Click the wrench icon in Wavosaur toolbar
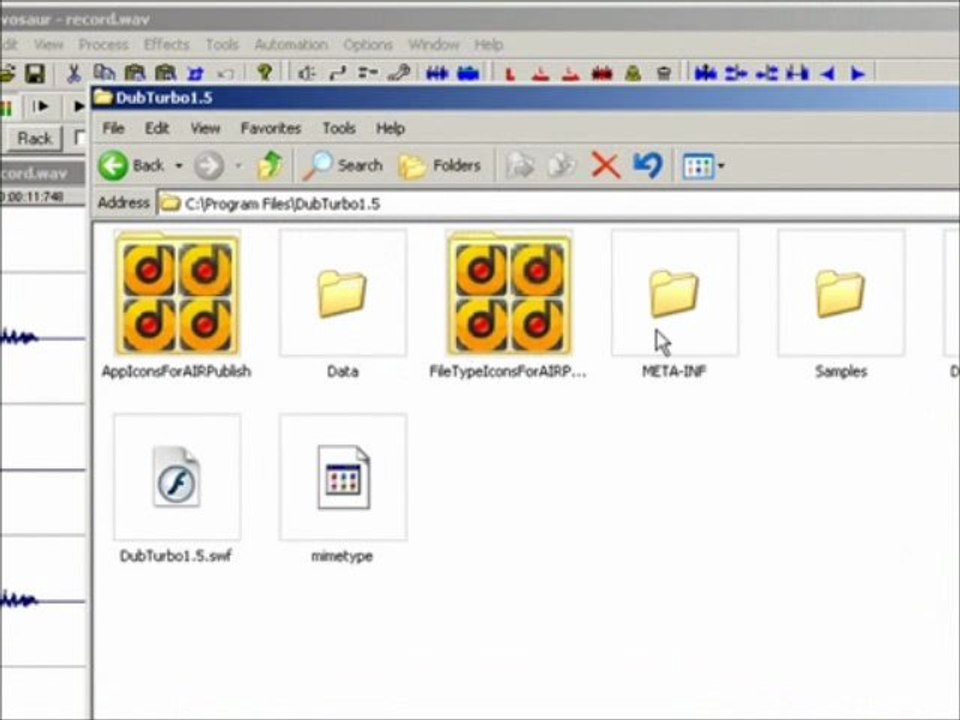The height and width of the screenshot is (720, 960). coord(399,73)
